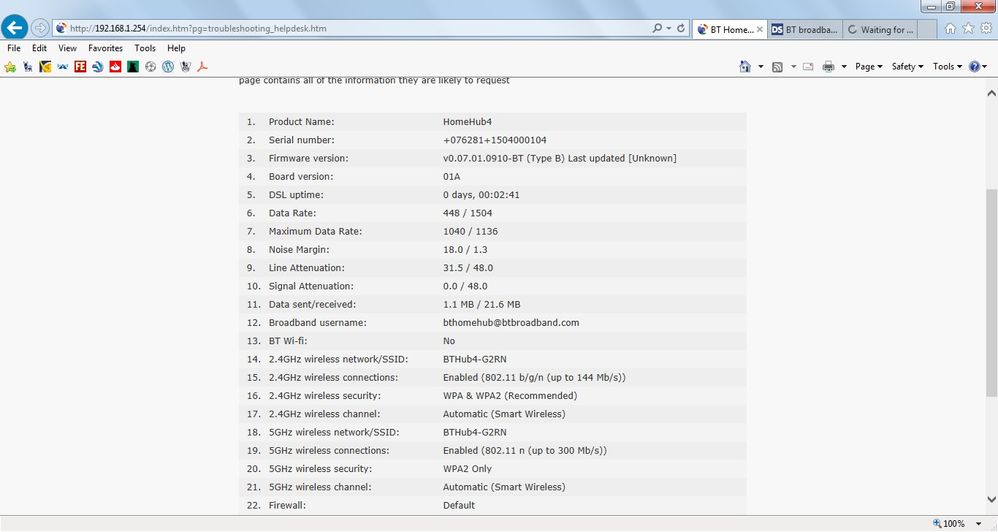Close the BT Home... tab
The width and height of the screenshot is (998, 532).
(x=759, y=29)
